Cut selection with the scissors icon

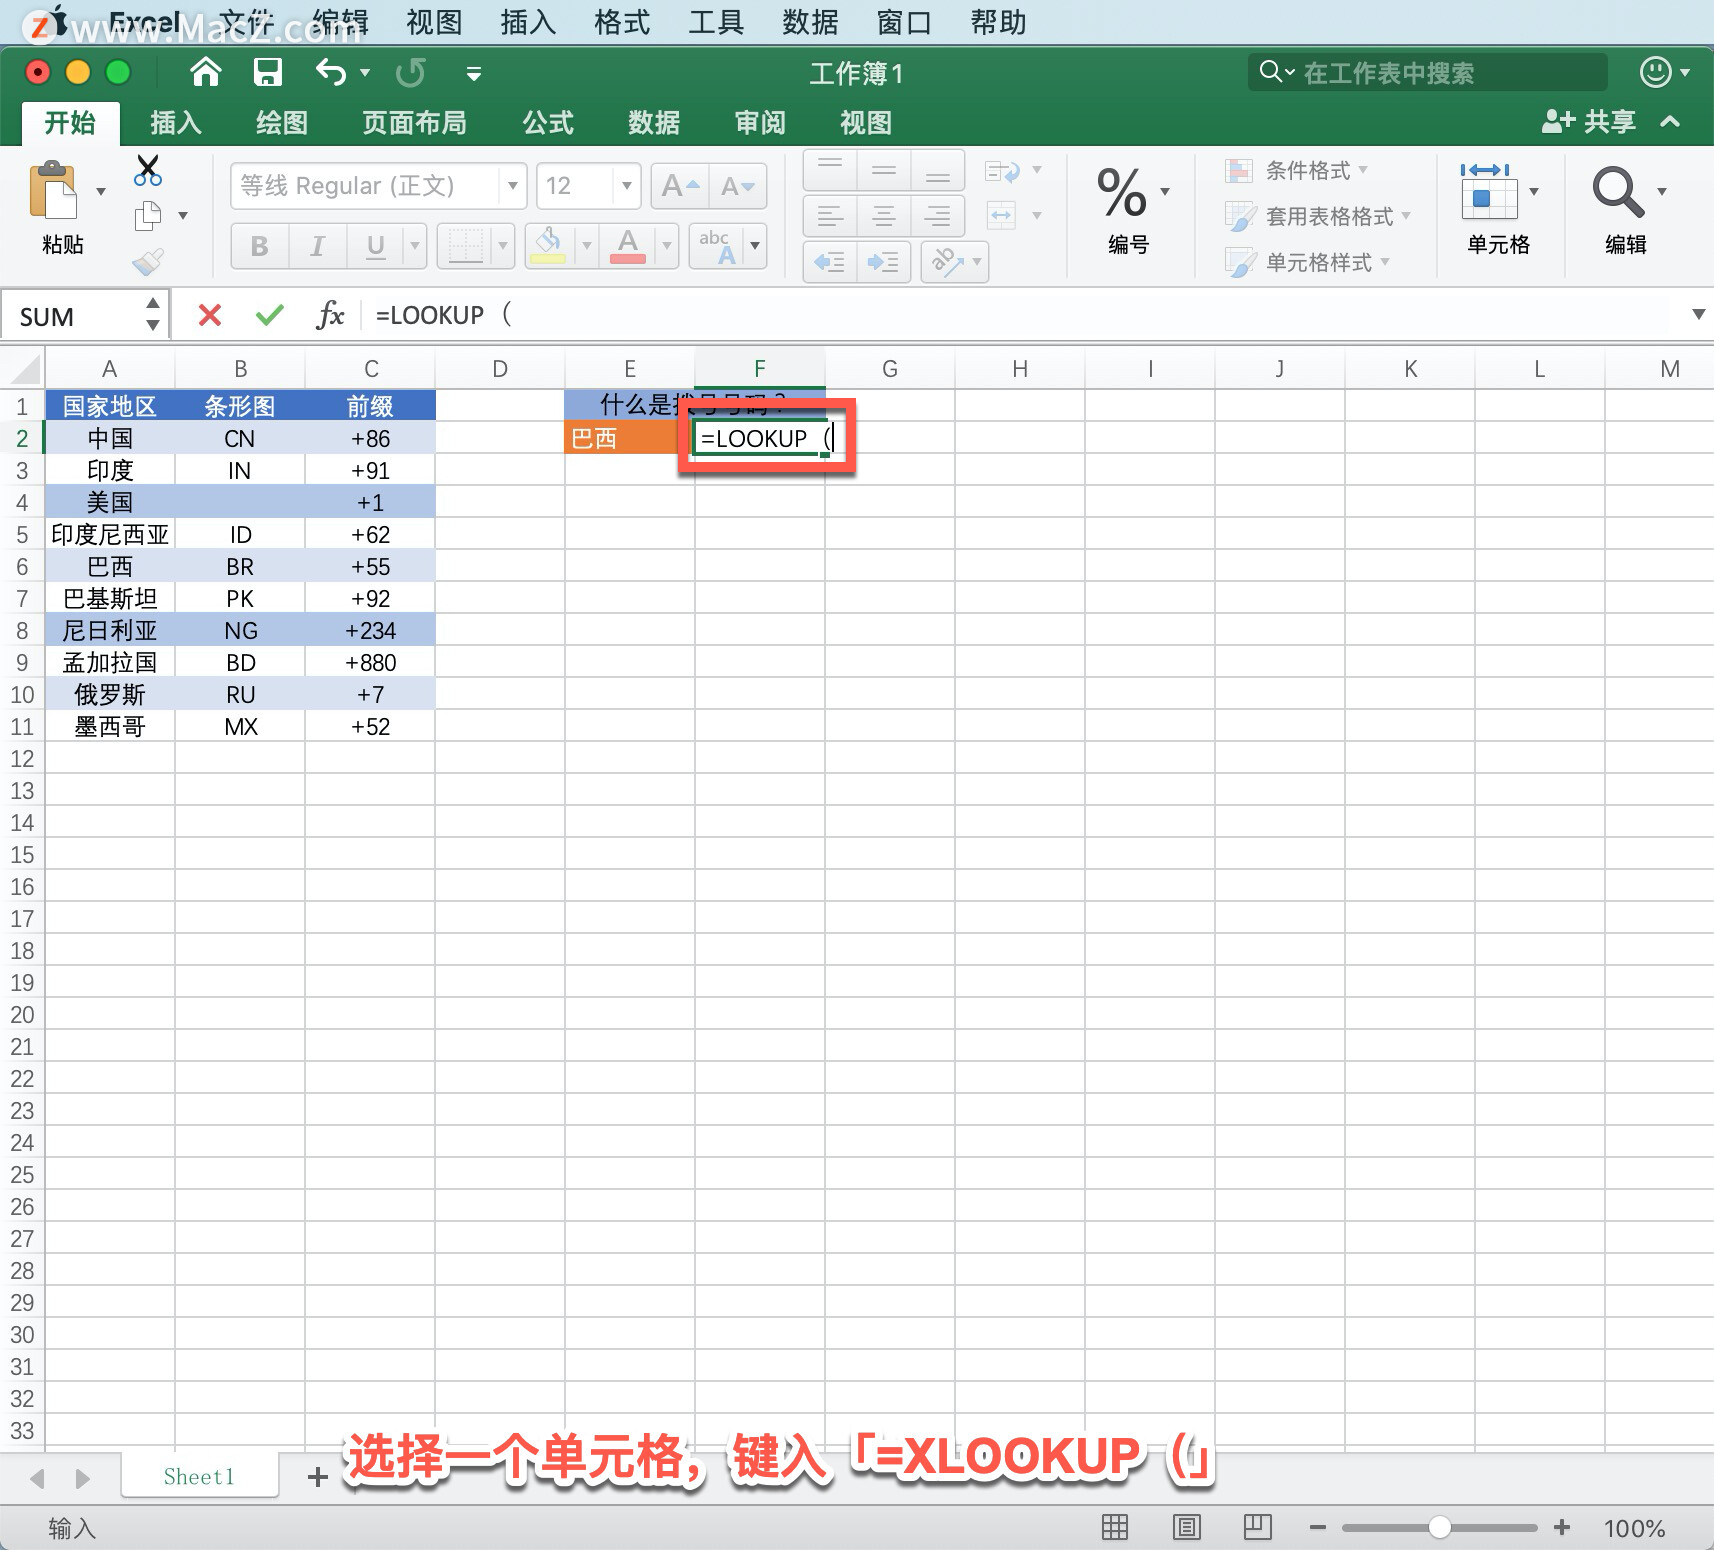(148, 170)
